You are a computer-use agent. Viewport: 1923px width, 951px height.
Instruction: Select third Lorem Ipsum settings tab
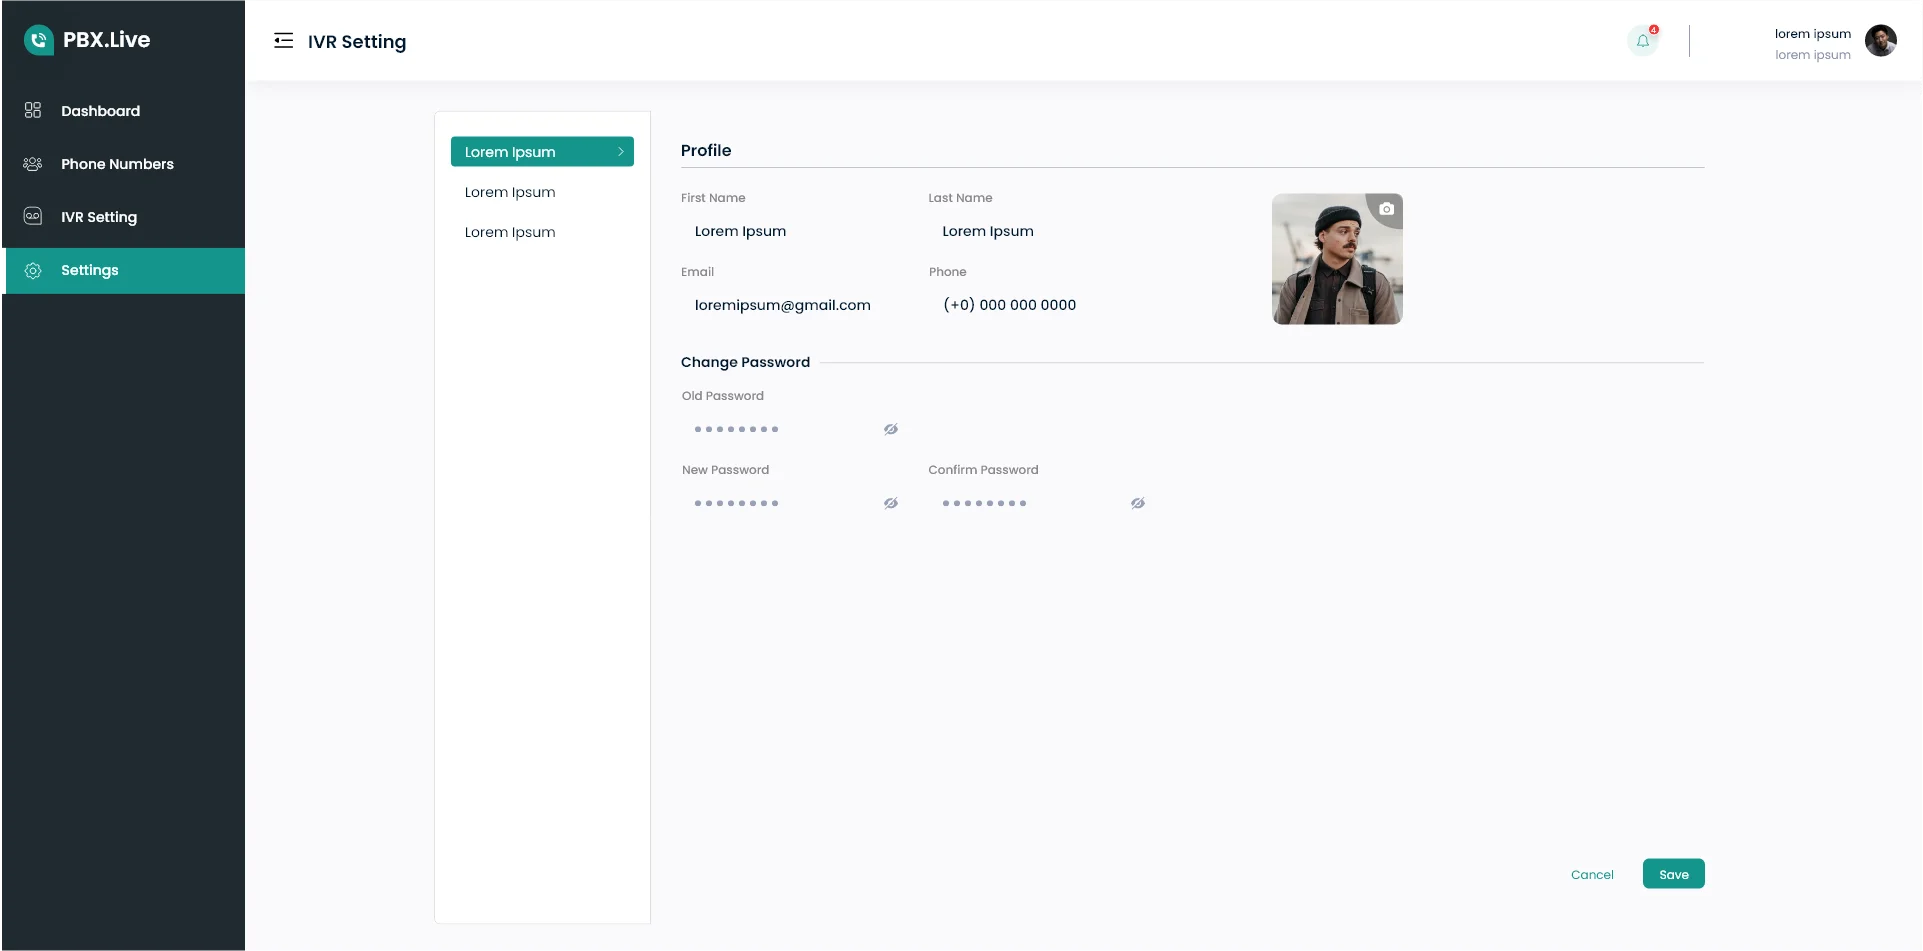[x=510, y=232]
